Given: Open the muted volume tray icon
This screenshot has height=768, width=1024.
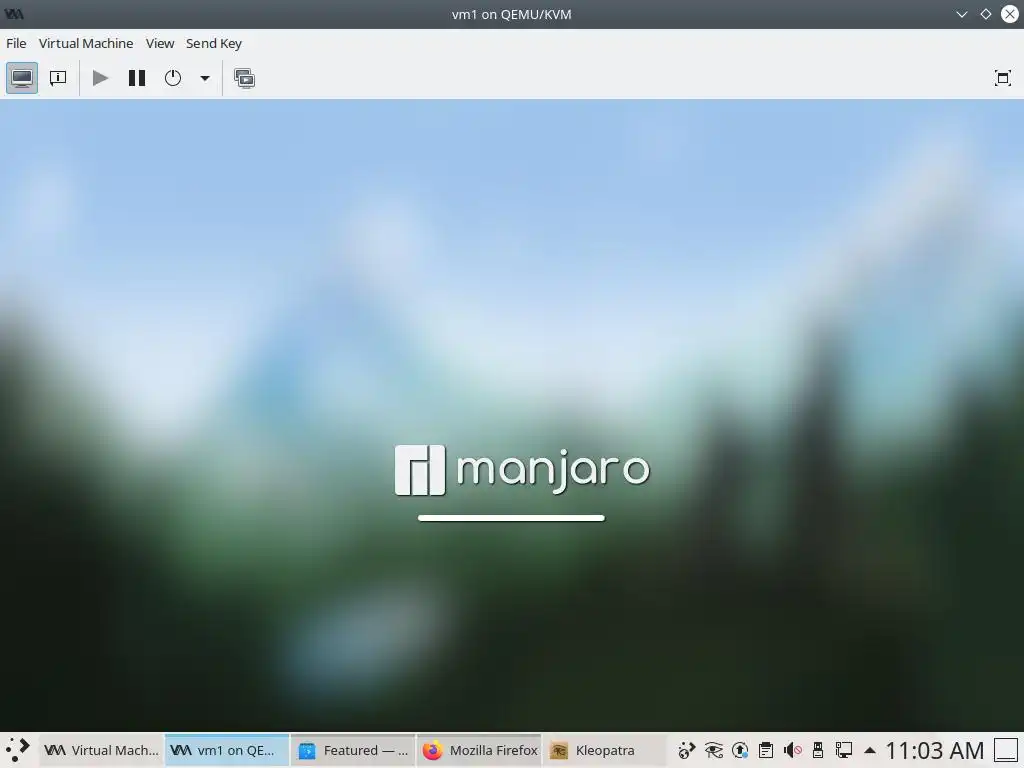Looking at the screenshot, I should pos(792,750).
